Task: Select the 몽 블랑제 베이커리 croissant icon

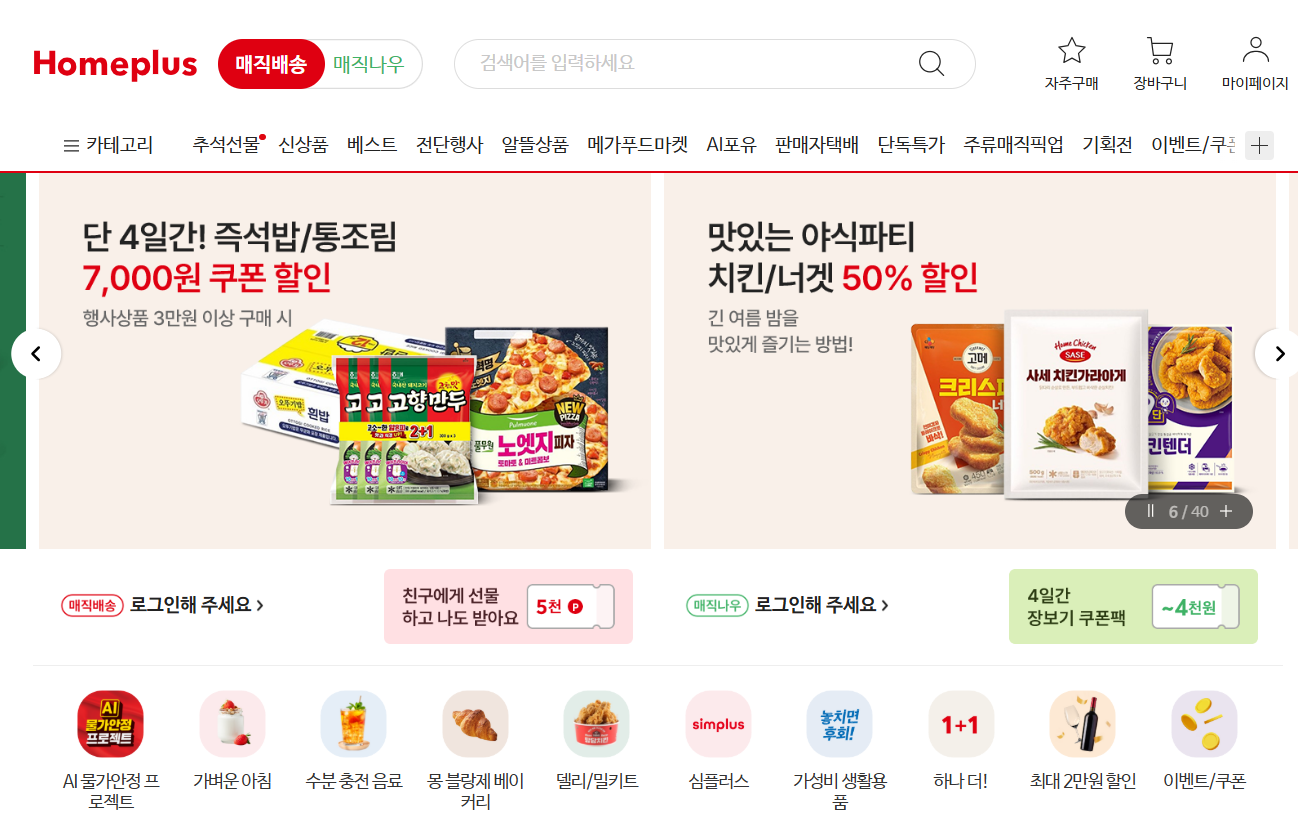Action: pyautogui.click(x=476, y=724)
